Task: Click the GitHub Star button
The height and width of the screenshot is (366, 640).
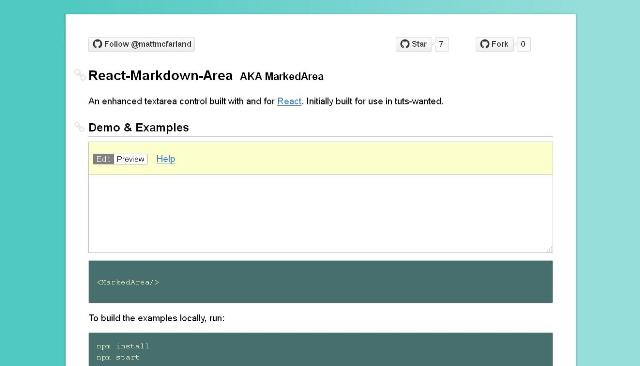Action: point(414,44)
